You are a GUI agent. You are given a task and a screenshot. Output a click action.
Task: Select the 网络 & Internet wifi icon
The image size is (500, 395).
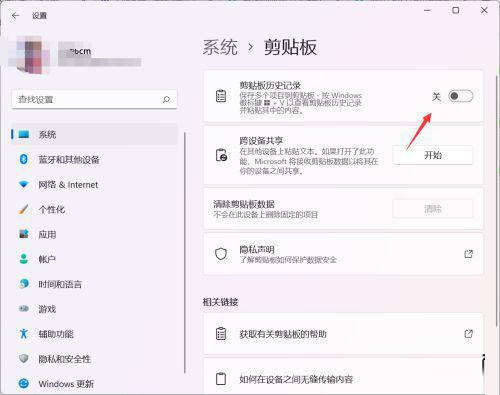coord(23,184)
